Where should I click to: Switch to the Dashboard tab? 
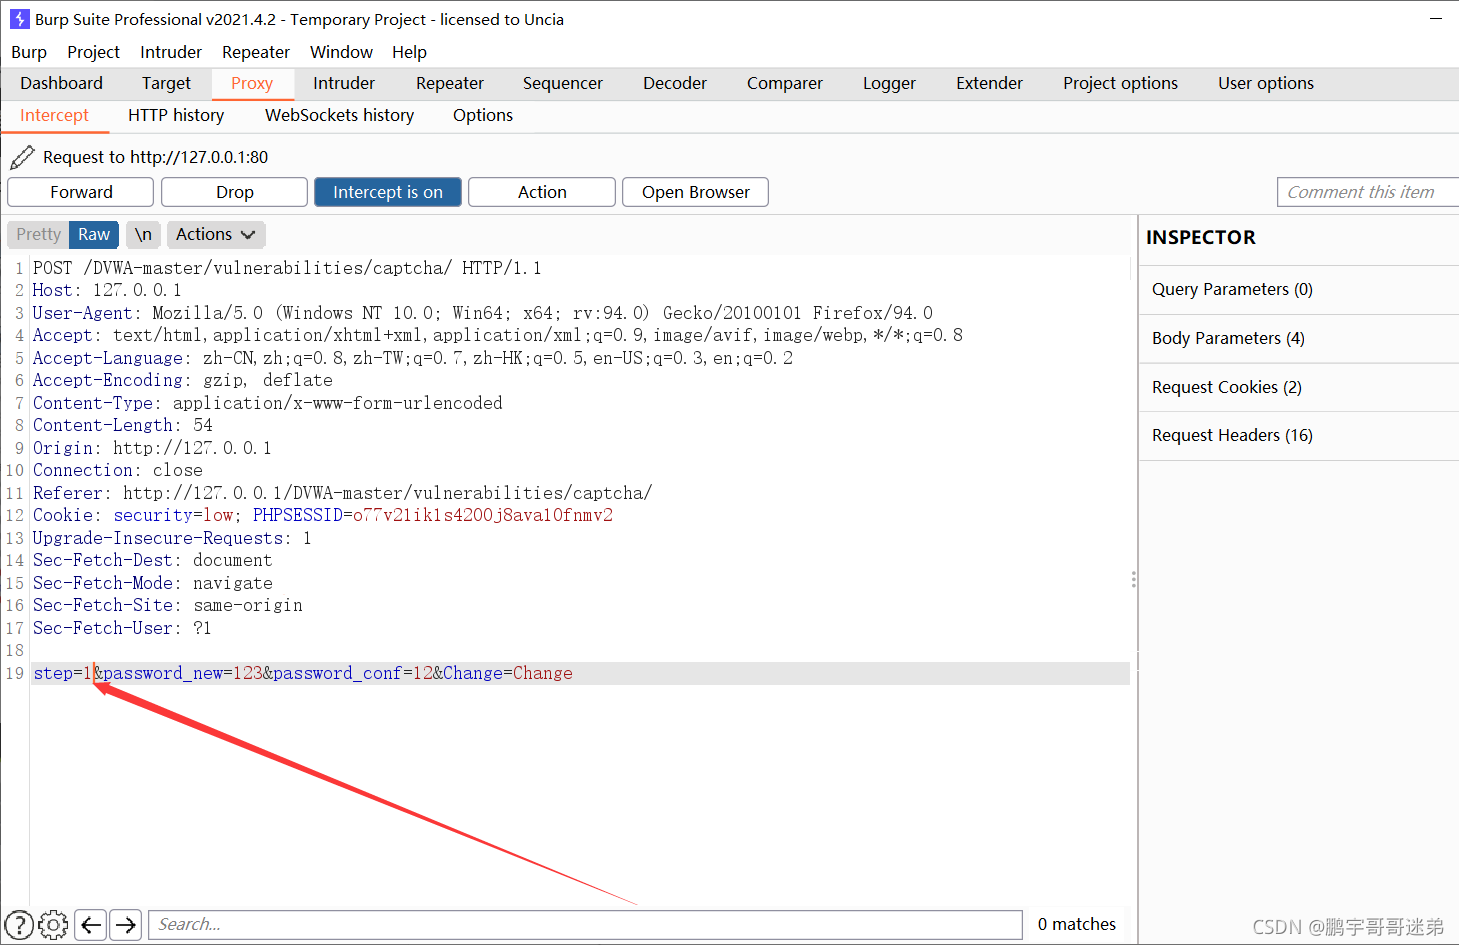[61, 83]
